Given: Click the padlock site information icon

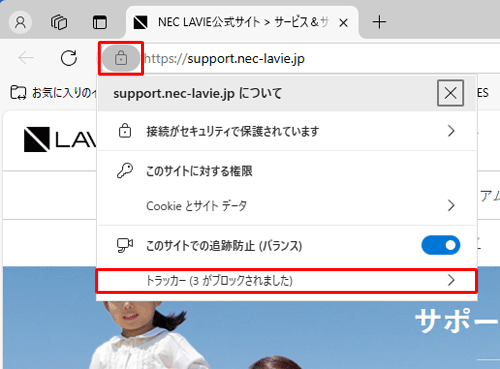Looking at the screenshot, I should [121, 58].
